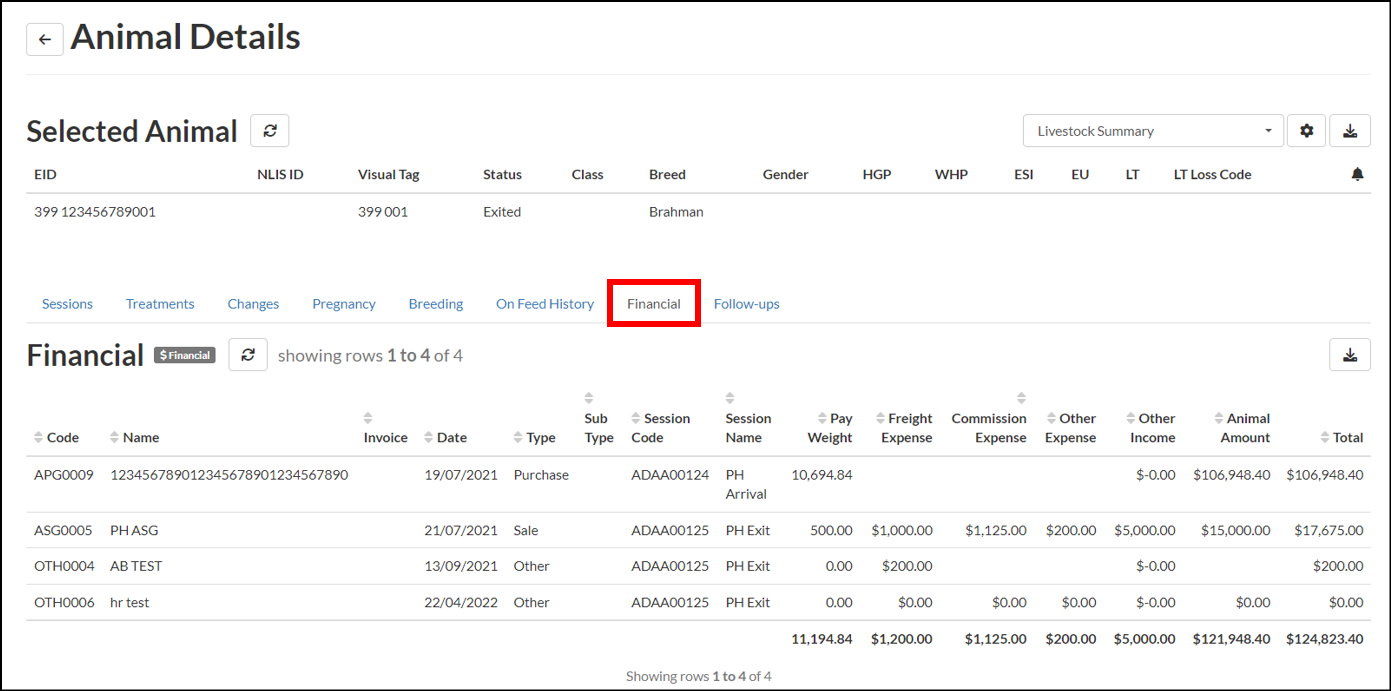The image size is (1391, 691).
Task: Select the Financial tab
Action: pos(654,304)
